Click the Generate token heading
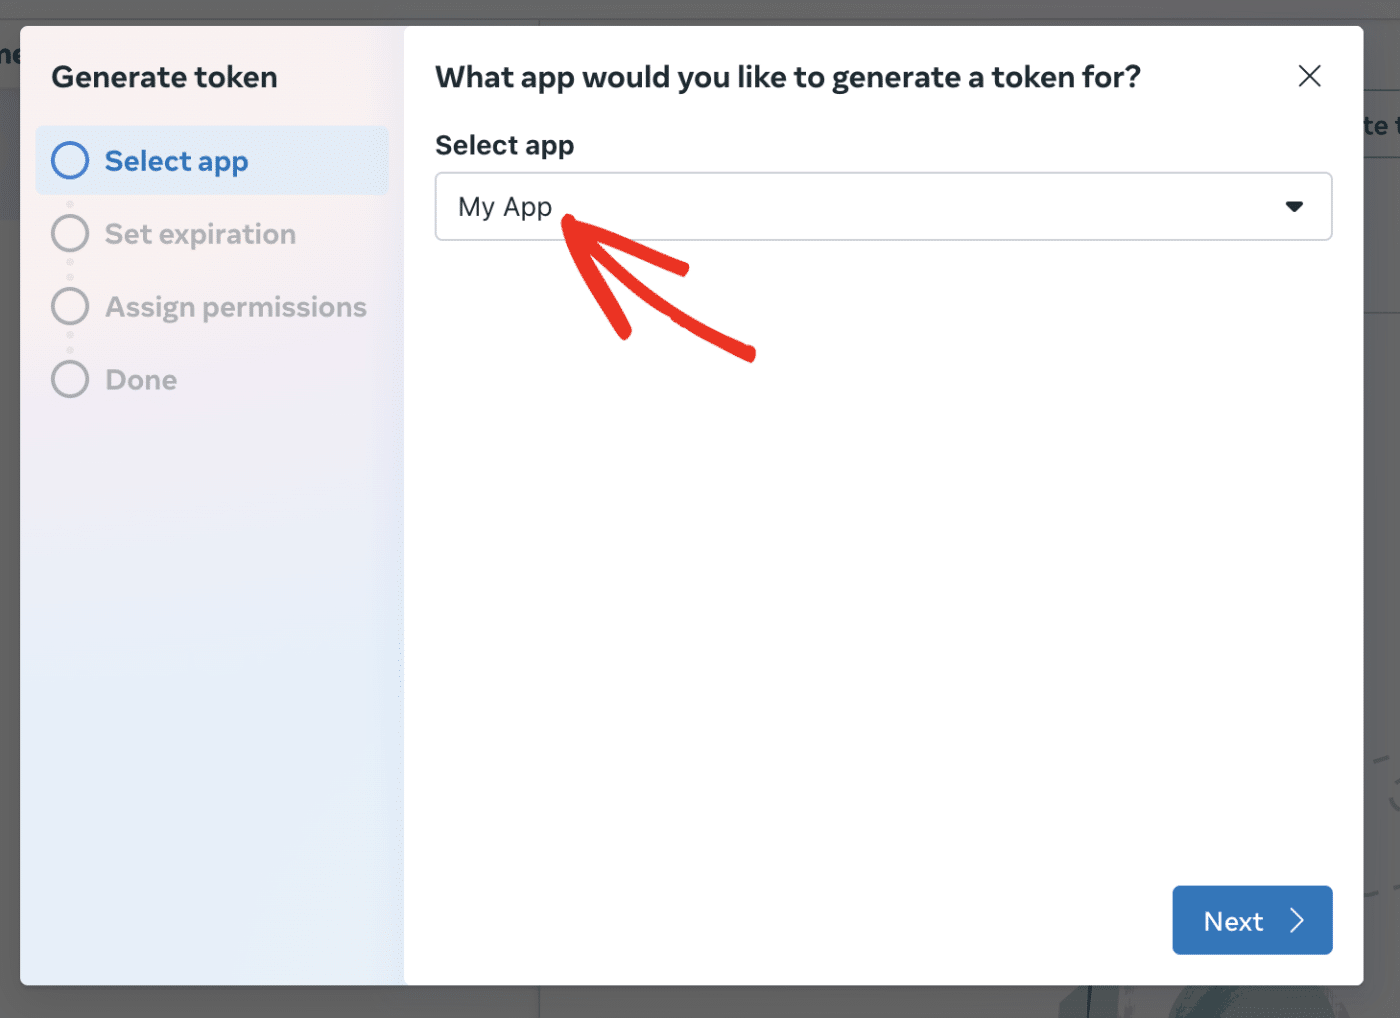This screenshot has width=1400, height=1018. [164, 77]
